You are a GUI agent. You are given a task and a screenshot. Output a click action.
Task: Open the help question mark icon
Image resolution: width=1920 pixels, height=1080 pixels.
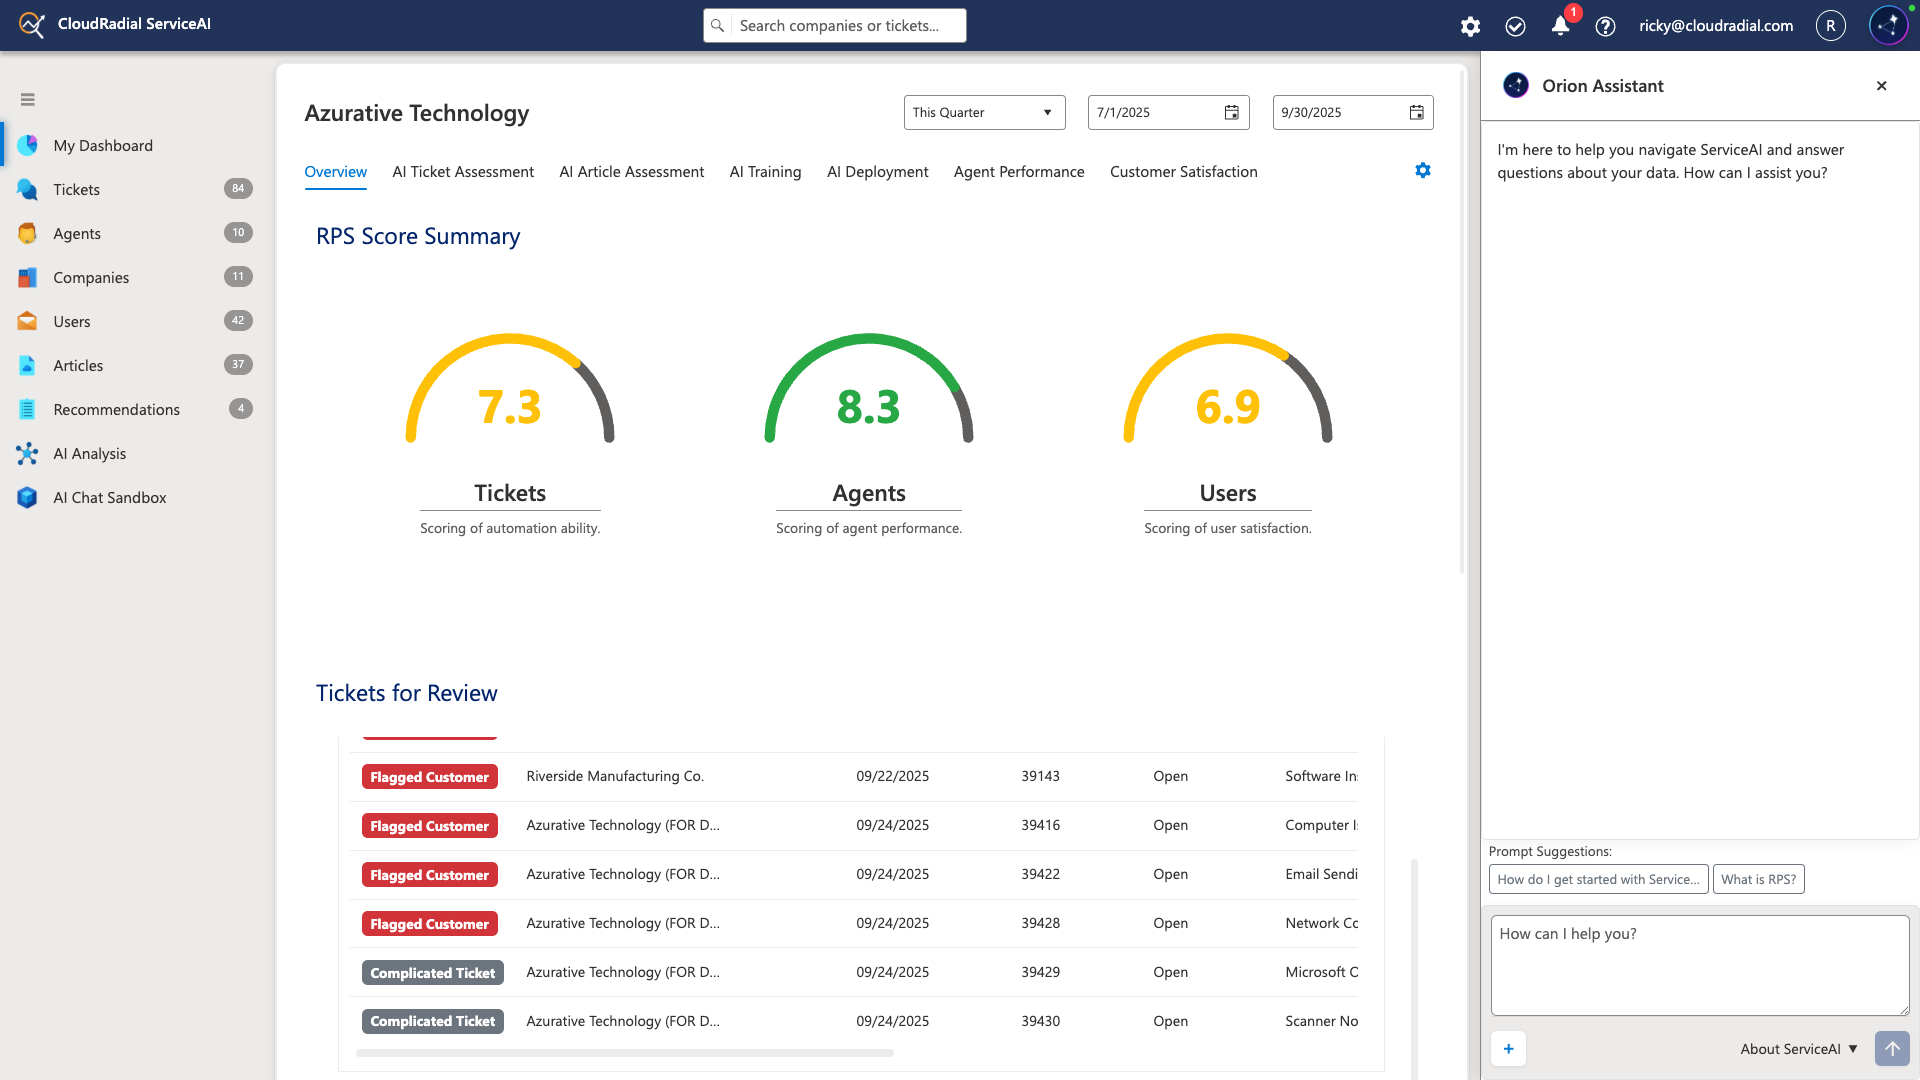[x=1605, y=26]
